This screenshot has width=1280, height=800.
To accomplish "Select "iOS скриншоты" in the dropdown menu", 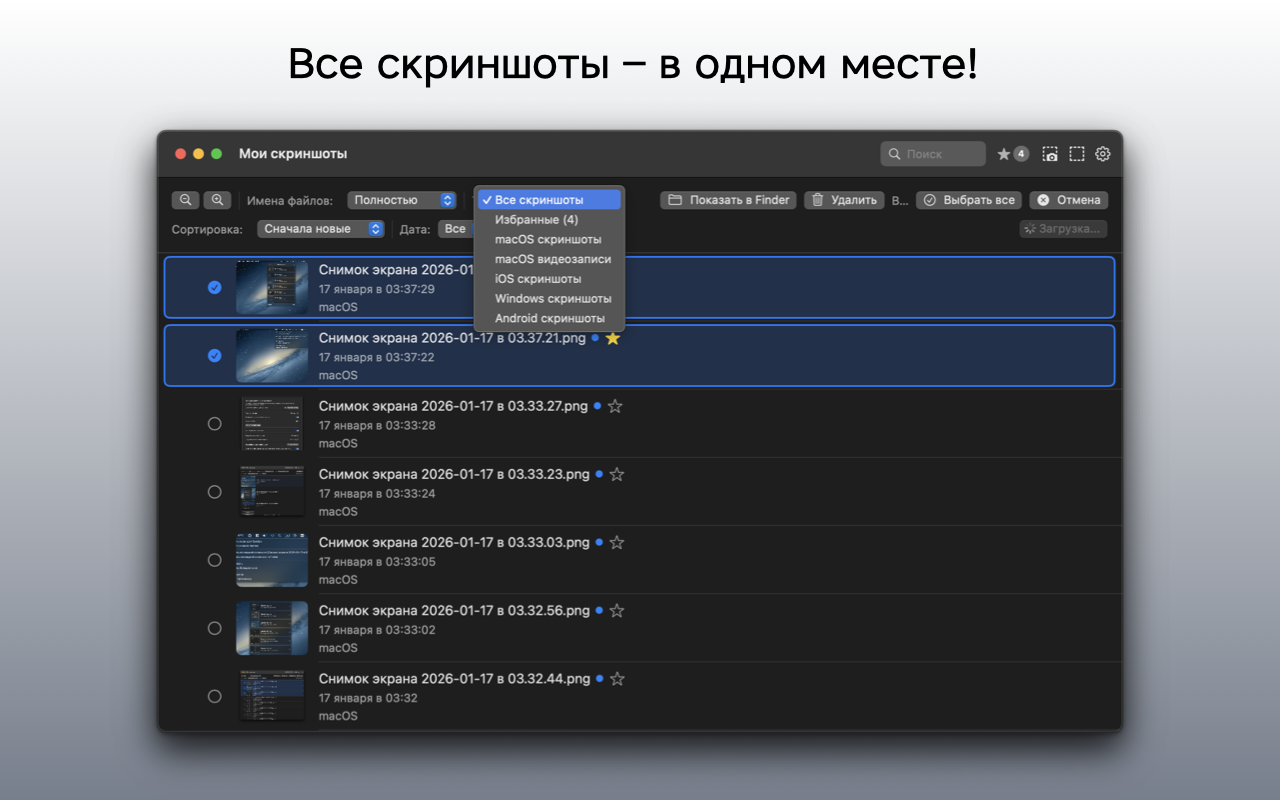I will [x=538, y=279].
